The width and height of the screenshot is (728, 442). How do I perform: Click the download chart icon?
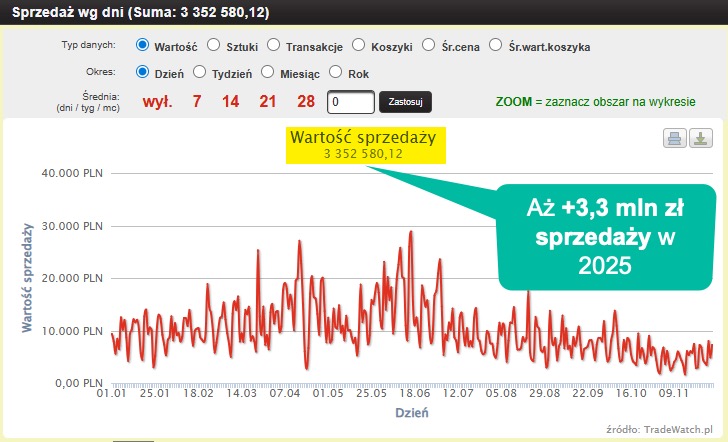click(700, 138)
